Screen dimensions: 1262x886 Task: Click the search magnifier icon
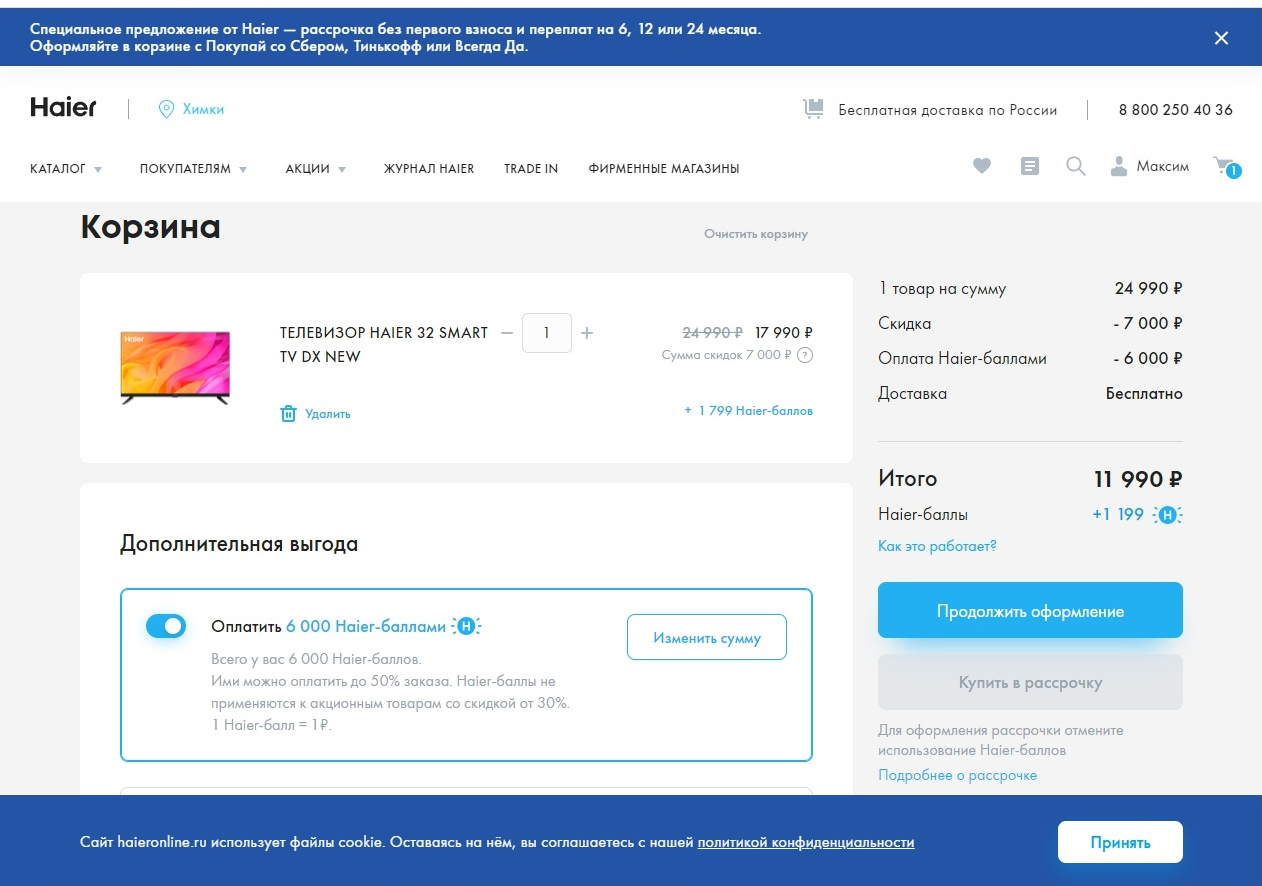click(x=1076, y=167)
